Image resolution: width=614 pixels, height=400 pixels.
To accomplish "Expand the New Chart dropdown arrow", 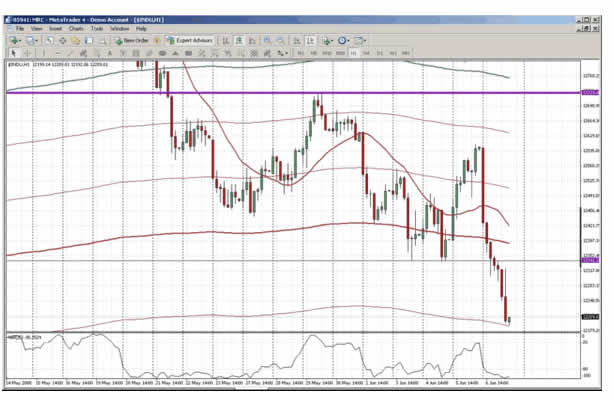I will click(20, 41).
